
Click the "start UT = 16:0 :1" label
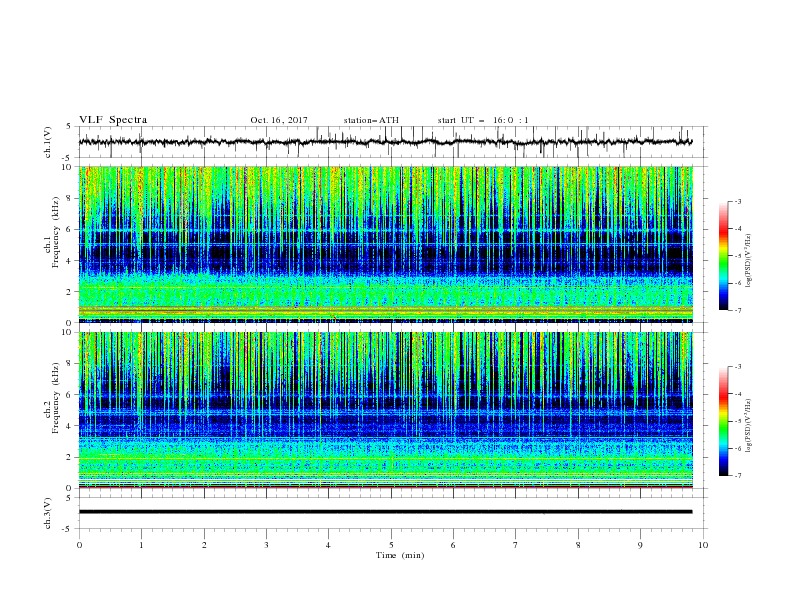tap(483, 120)
